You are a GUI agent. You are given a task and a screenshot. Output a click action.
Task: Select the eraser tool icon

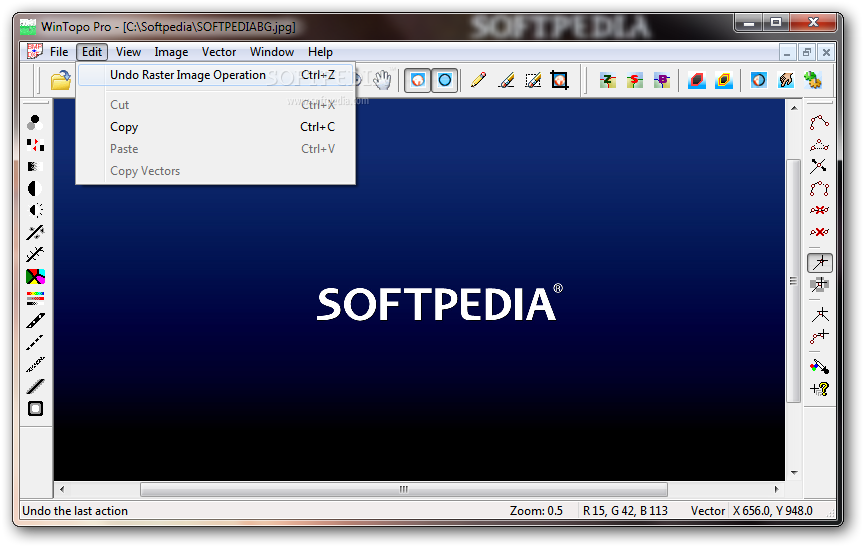click(506, 80)
